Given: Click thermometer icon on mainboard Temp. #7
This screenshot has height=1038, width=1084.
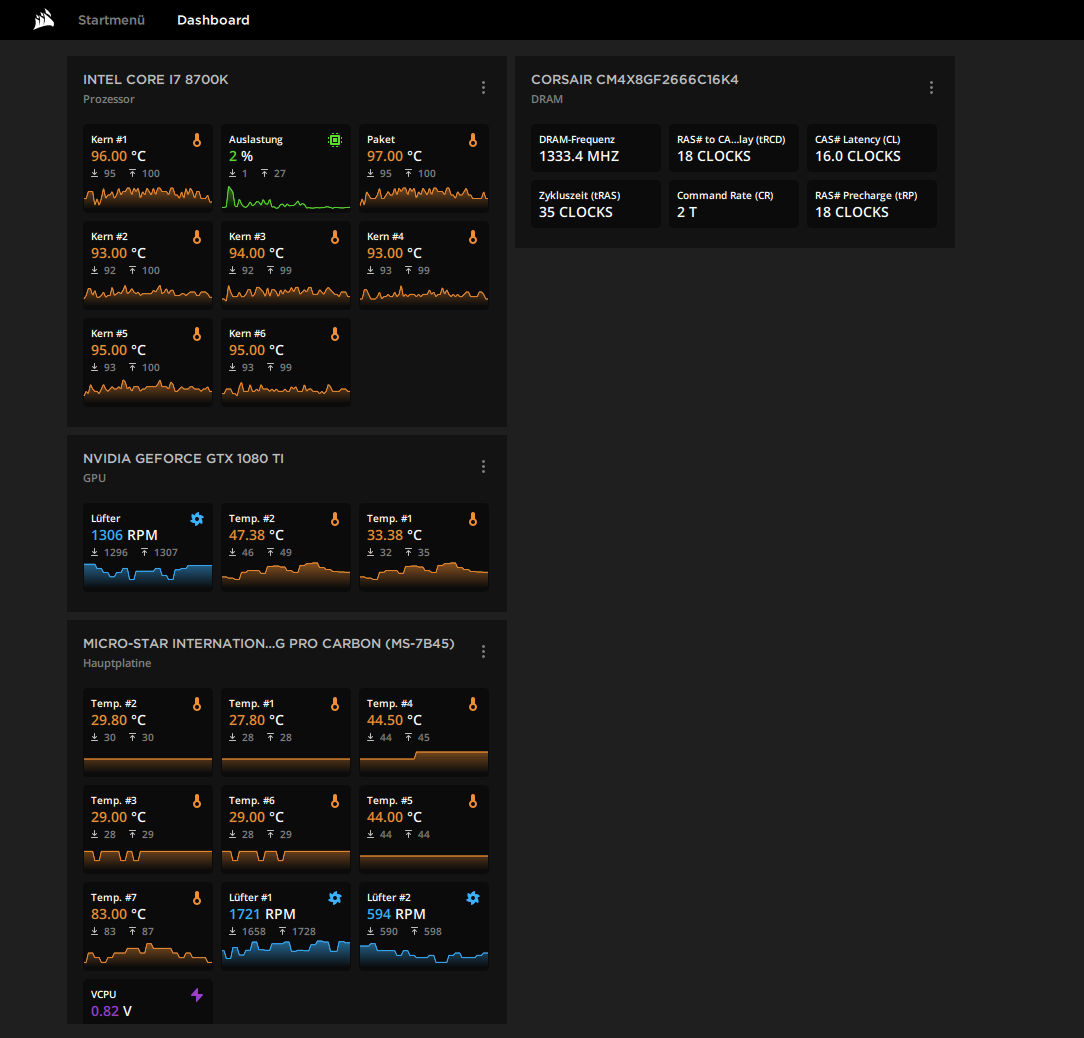Looking at the screenshot, I should coord(197,898).
